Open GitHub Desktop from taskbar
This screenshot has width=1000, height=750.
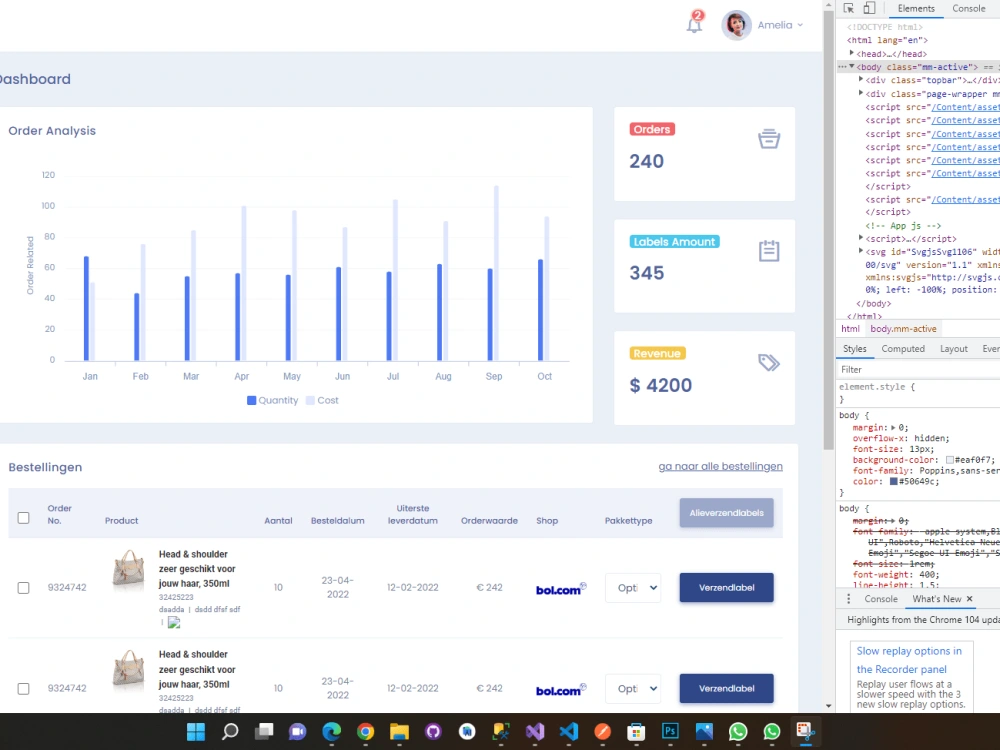(x=433, y=732)
